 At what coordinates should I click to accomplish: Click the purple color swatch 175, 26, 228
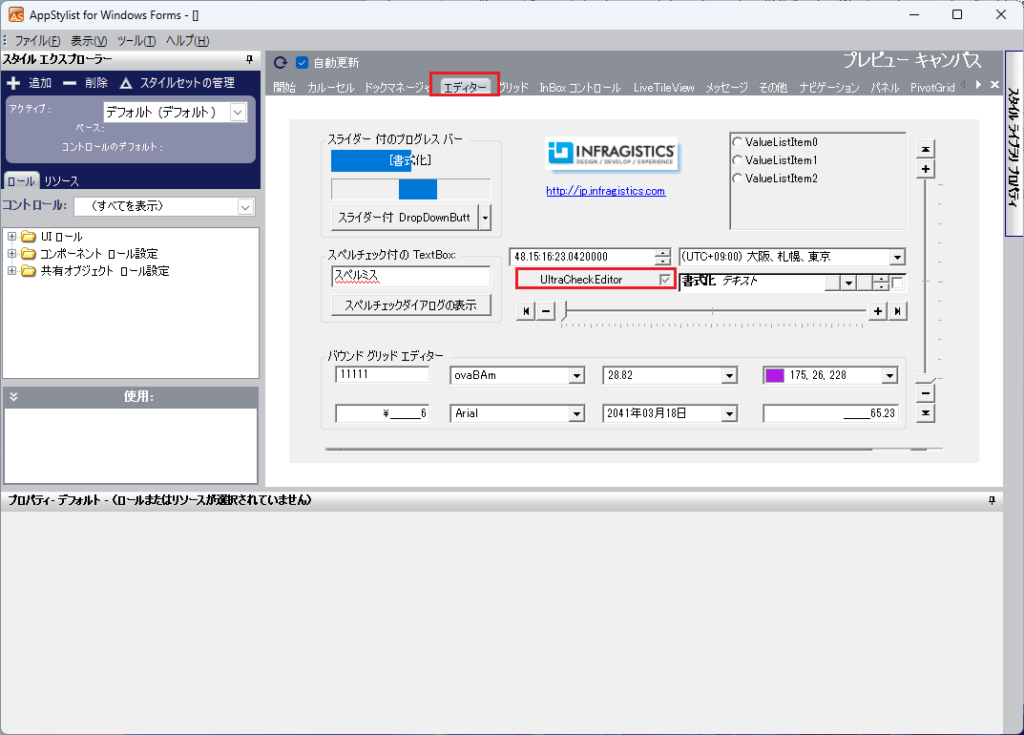click(774, 376)
